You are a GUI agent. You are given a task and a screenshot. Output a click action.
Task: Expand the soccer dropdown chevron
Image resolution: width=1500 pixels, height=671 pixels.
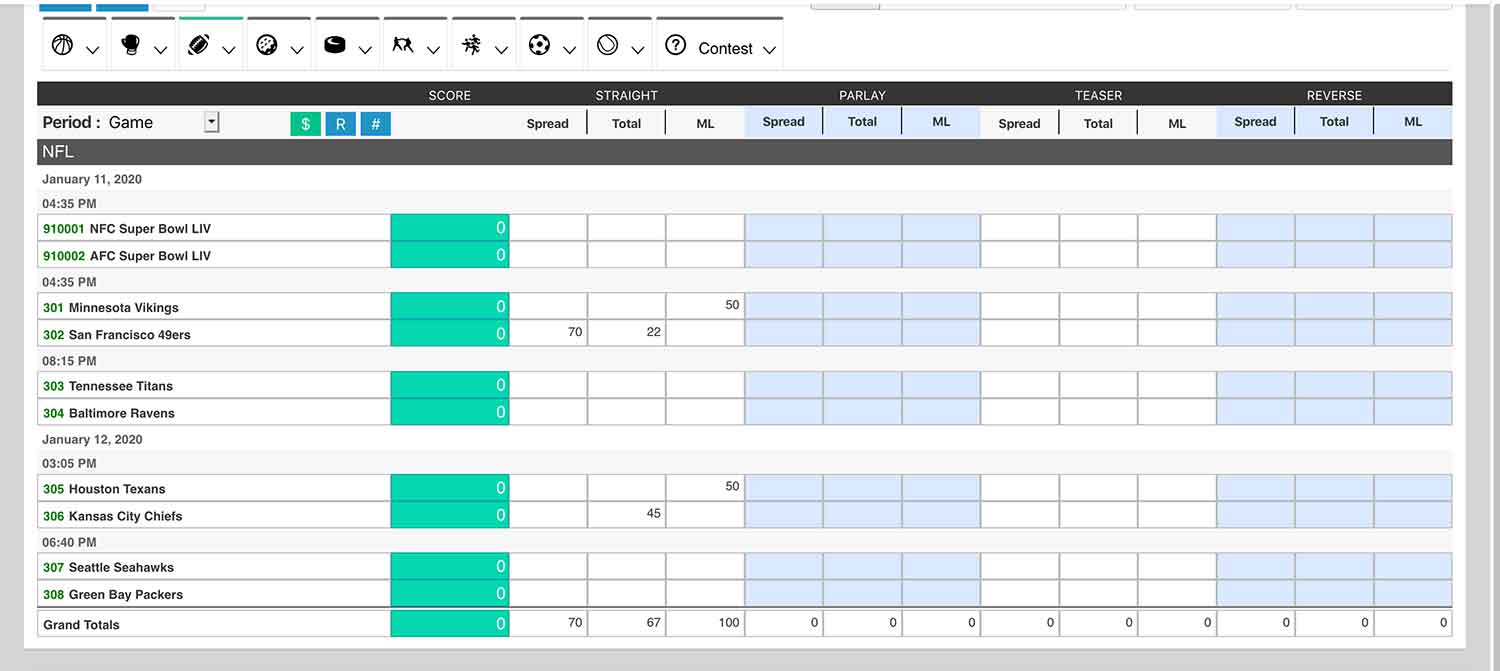tap(570, 50)
